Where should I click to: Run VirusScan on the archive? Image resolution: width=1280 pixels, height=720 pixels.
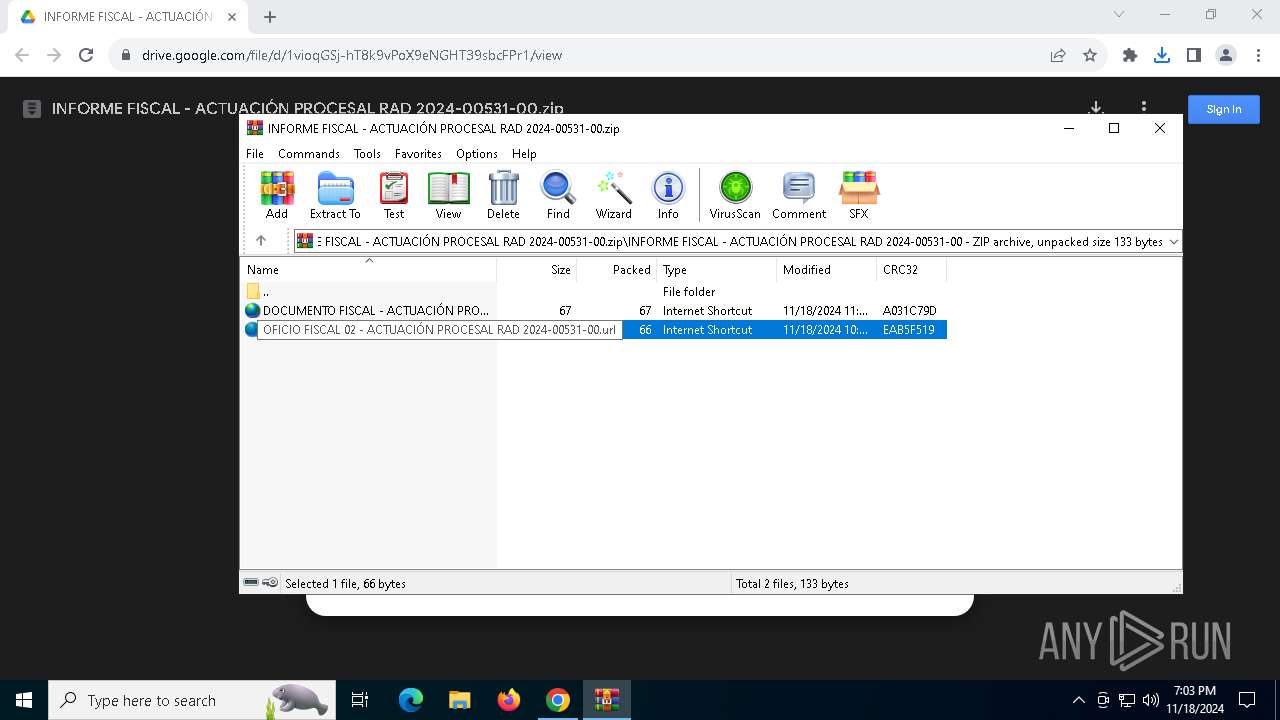point(735,195)
